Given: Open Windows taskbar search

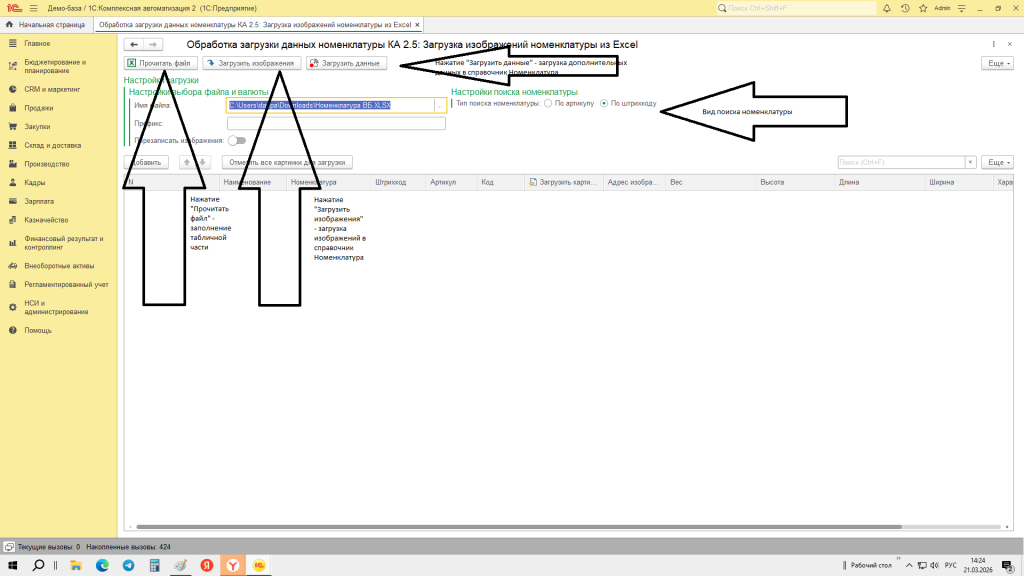Looking at the screenshot, I should point(39,566).
